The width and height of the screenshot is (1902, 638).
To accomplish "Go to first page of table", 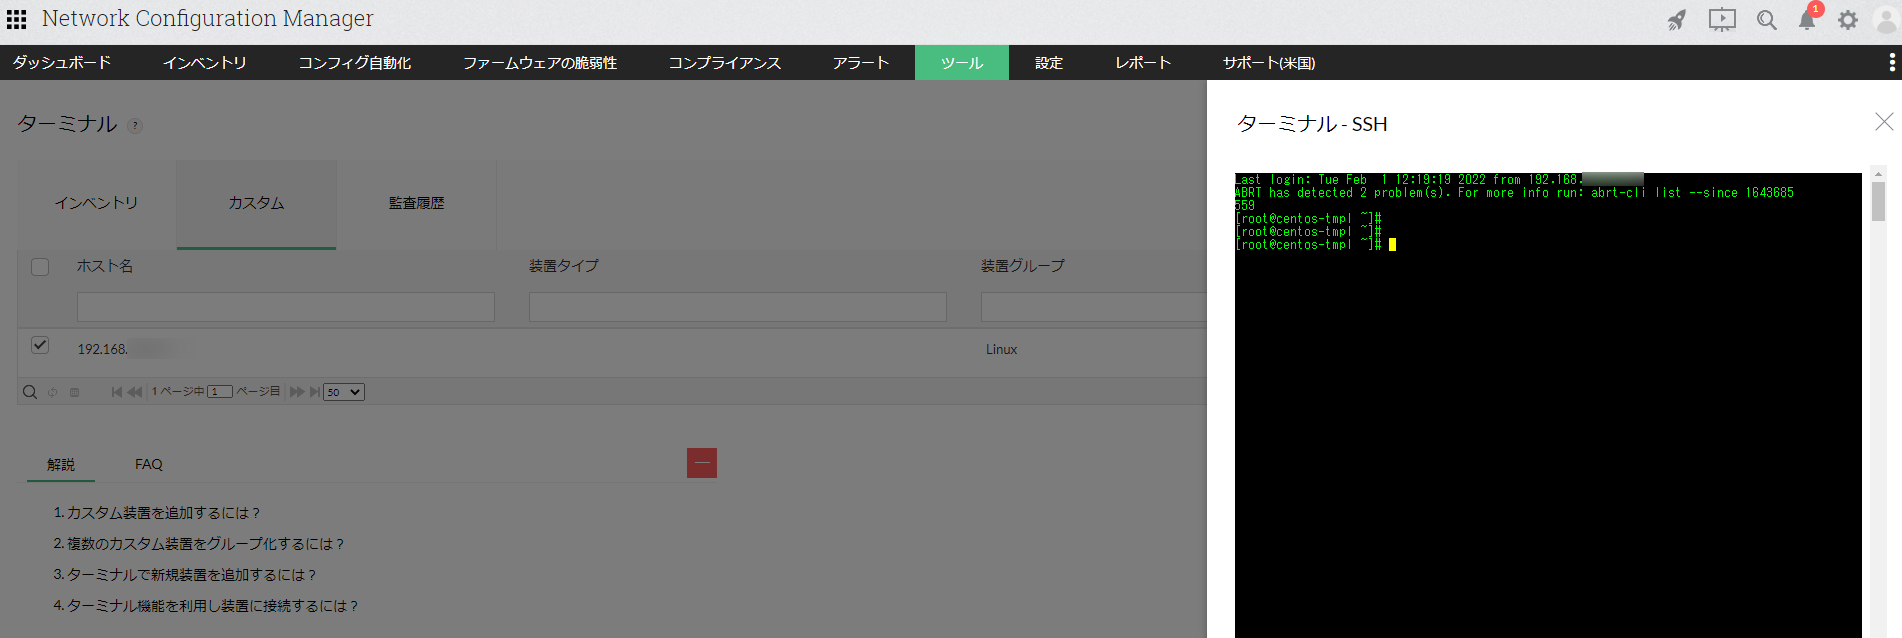I will [x=117, y=392].
